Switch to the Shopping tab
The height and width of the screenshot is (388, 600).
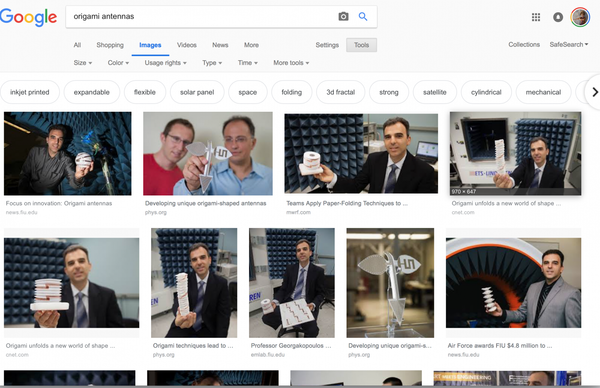click(110, 45)
